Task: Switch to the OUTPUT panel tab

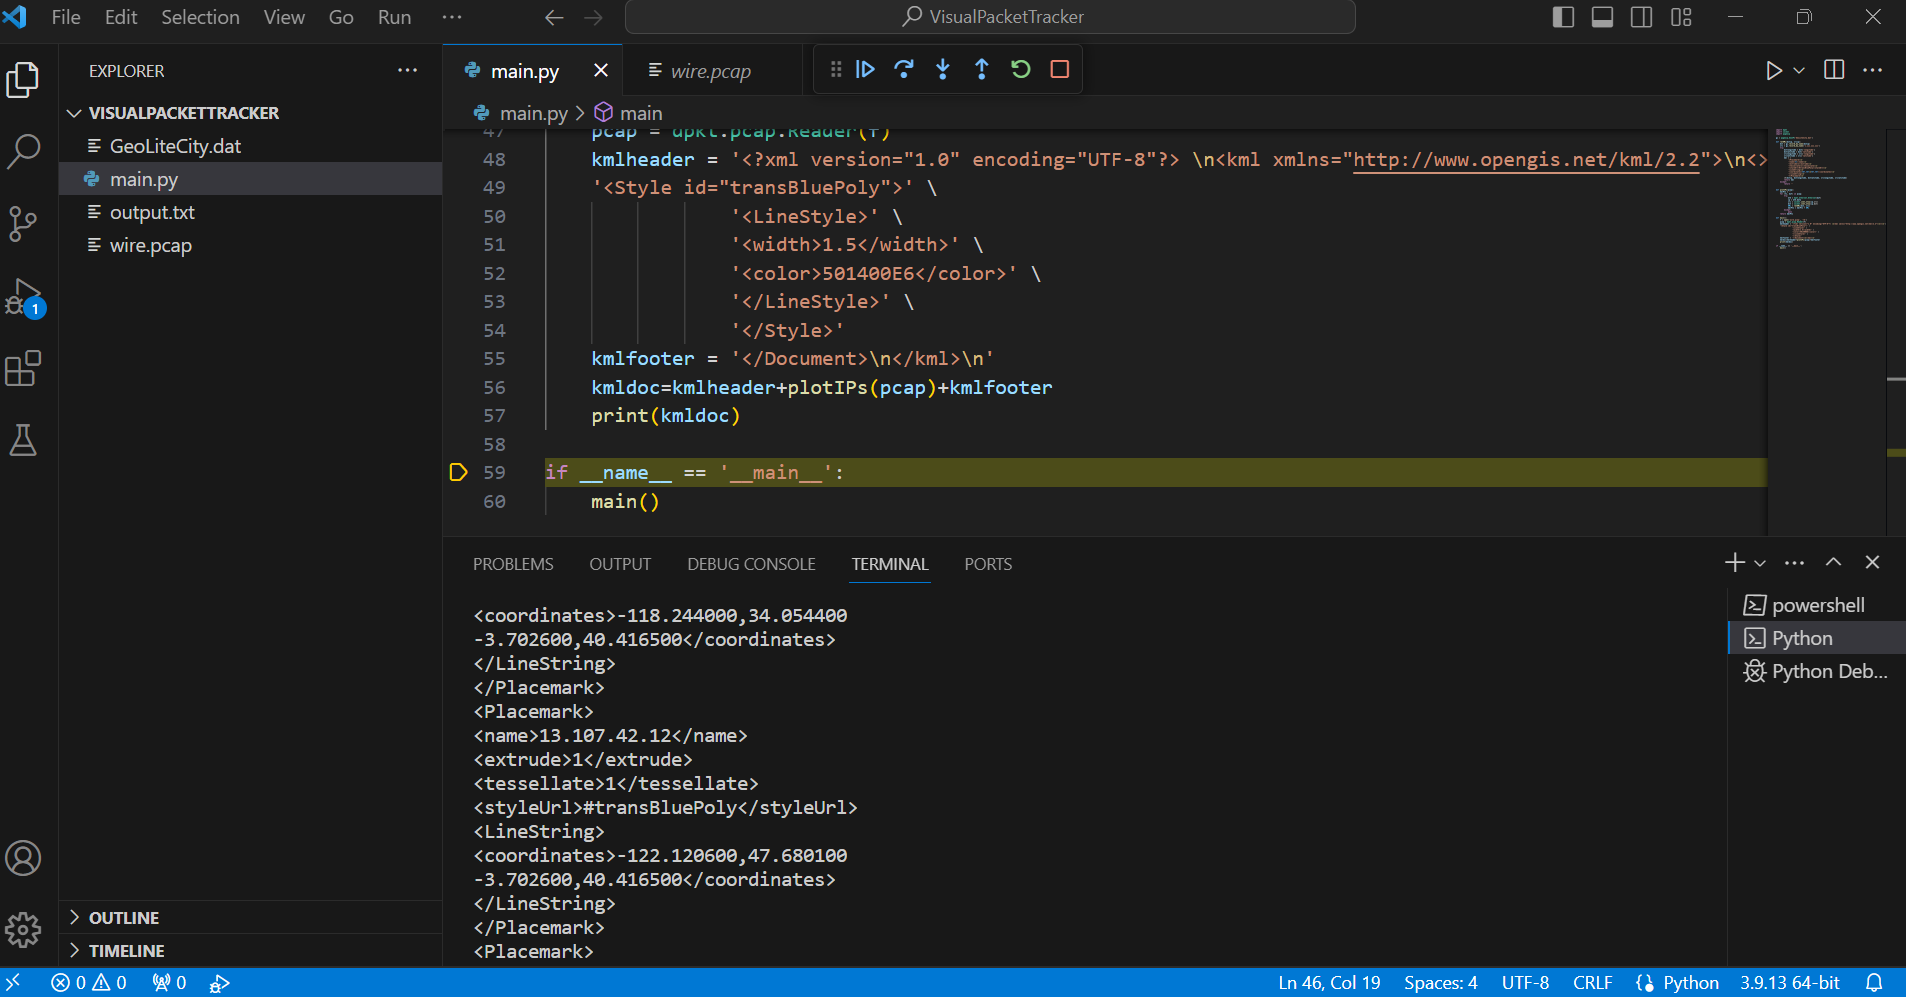Action: point(620,564)
